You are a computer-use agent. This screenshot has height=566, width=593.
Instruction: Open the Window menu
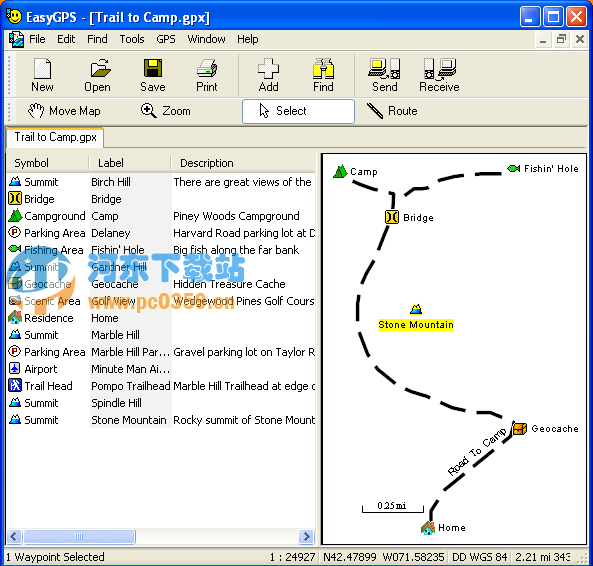coord(206,39)
